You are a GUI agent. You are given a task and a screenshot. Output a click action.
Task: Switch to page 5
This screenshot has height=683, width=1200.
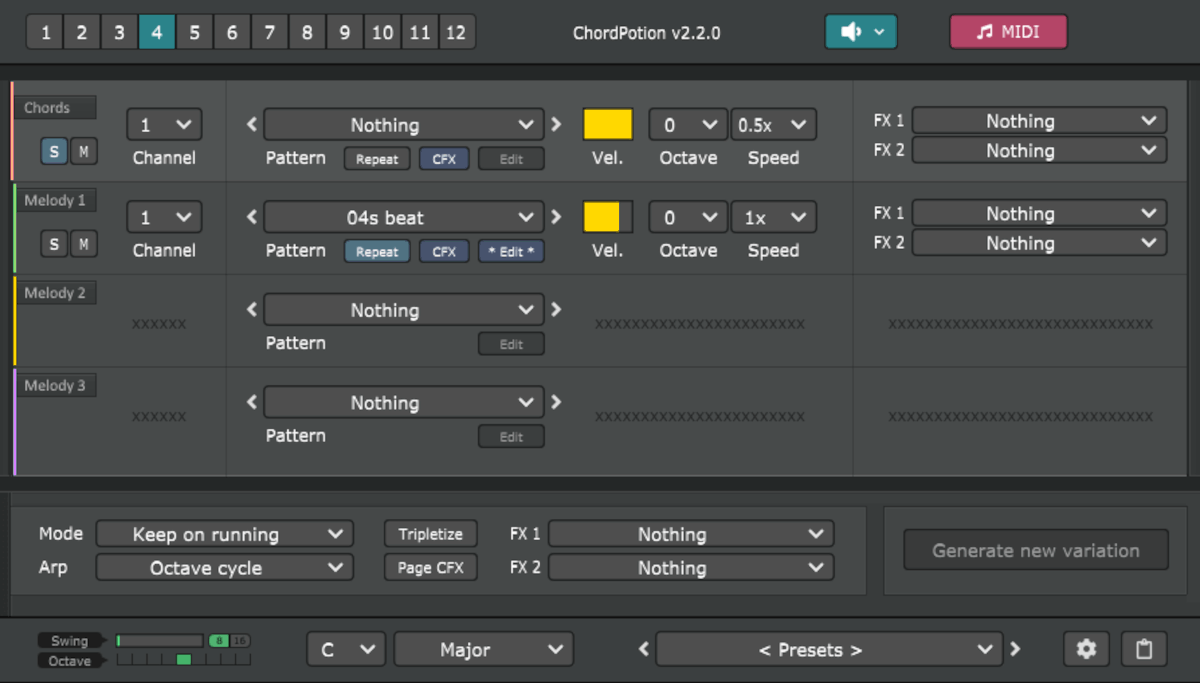(x=194, y=32)
